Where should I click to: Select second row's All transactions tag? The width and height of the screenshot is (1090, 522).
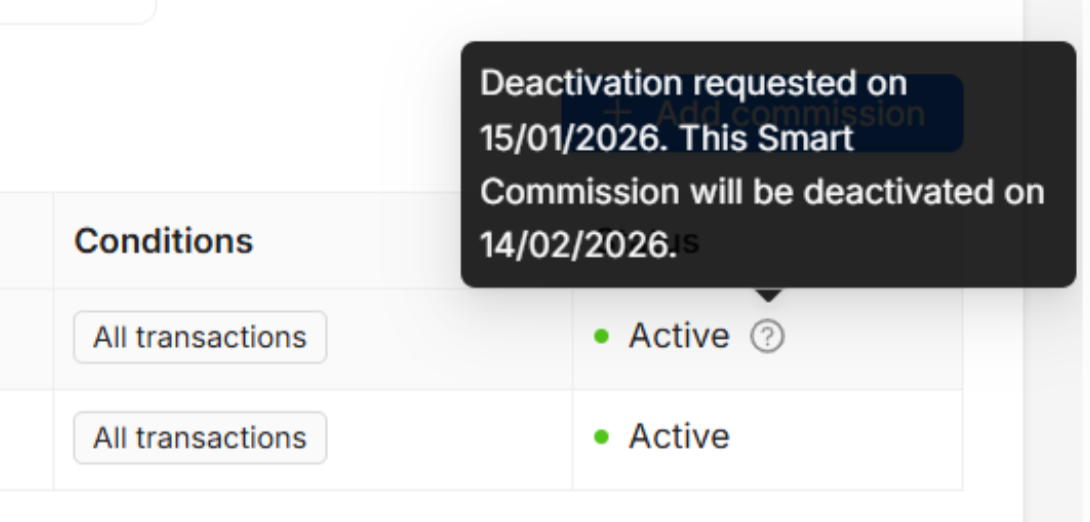(x=200, y=437)
